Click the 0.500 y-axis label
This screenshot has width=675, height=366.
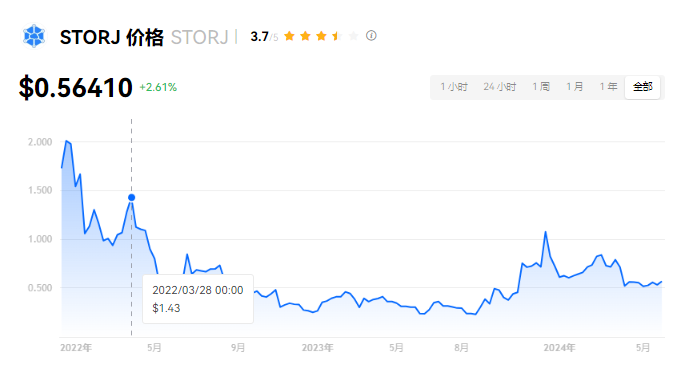(x=40, y=288)
